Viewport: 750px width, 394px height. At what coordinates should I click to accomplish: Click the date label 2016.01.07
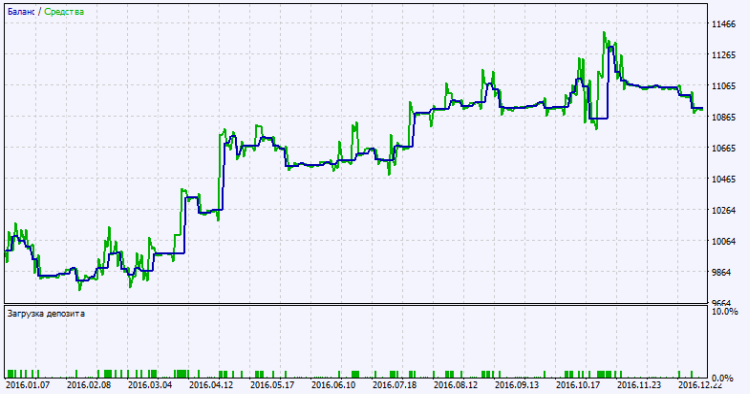click(x=28, y=385)
